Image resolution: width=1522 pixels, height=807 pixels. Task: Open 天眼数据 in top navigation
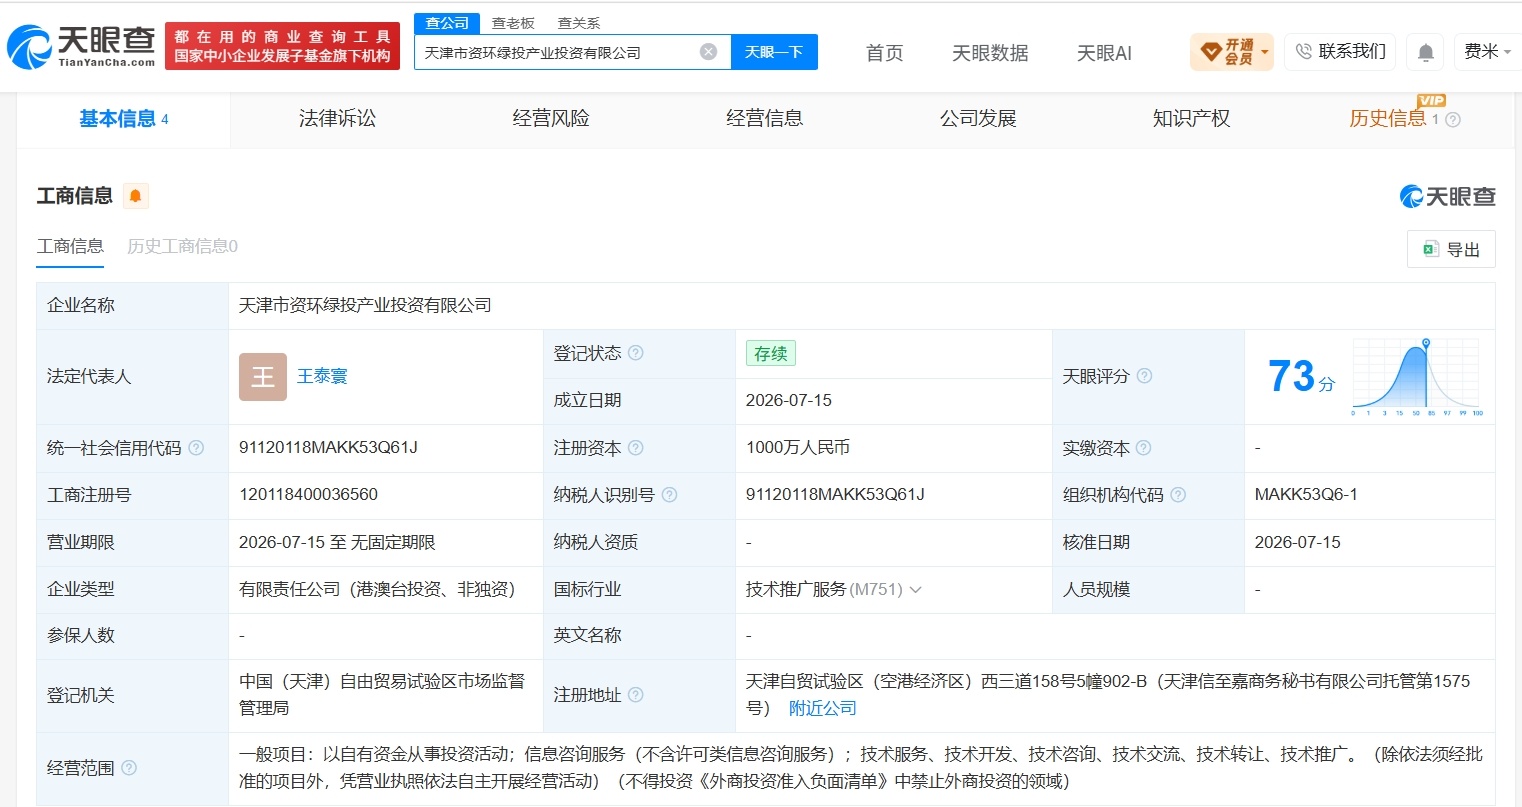point(990,53)
